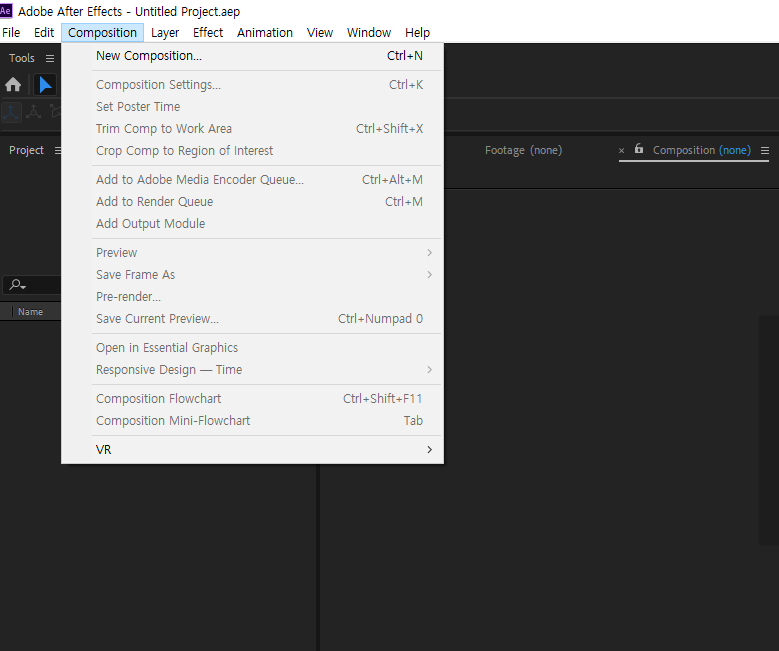Click the local axis mode icon

pos(11,112)
